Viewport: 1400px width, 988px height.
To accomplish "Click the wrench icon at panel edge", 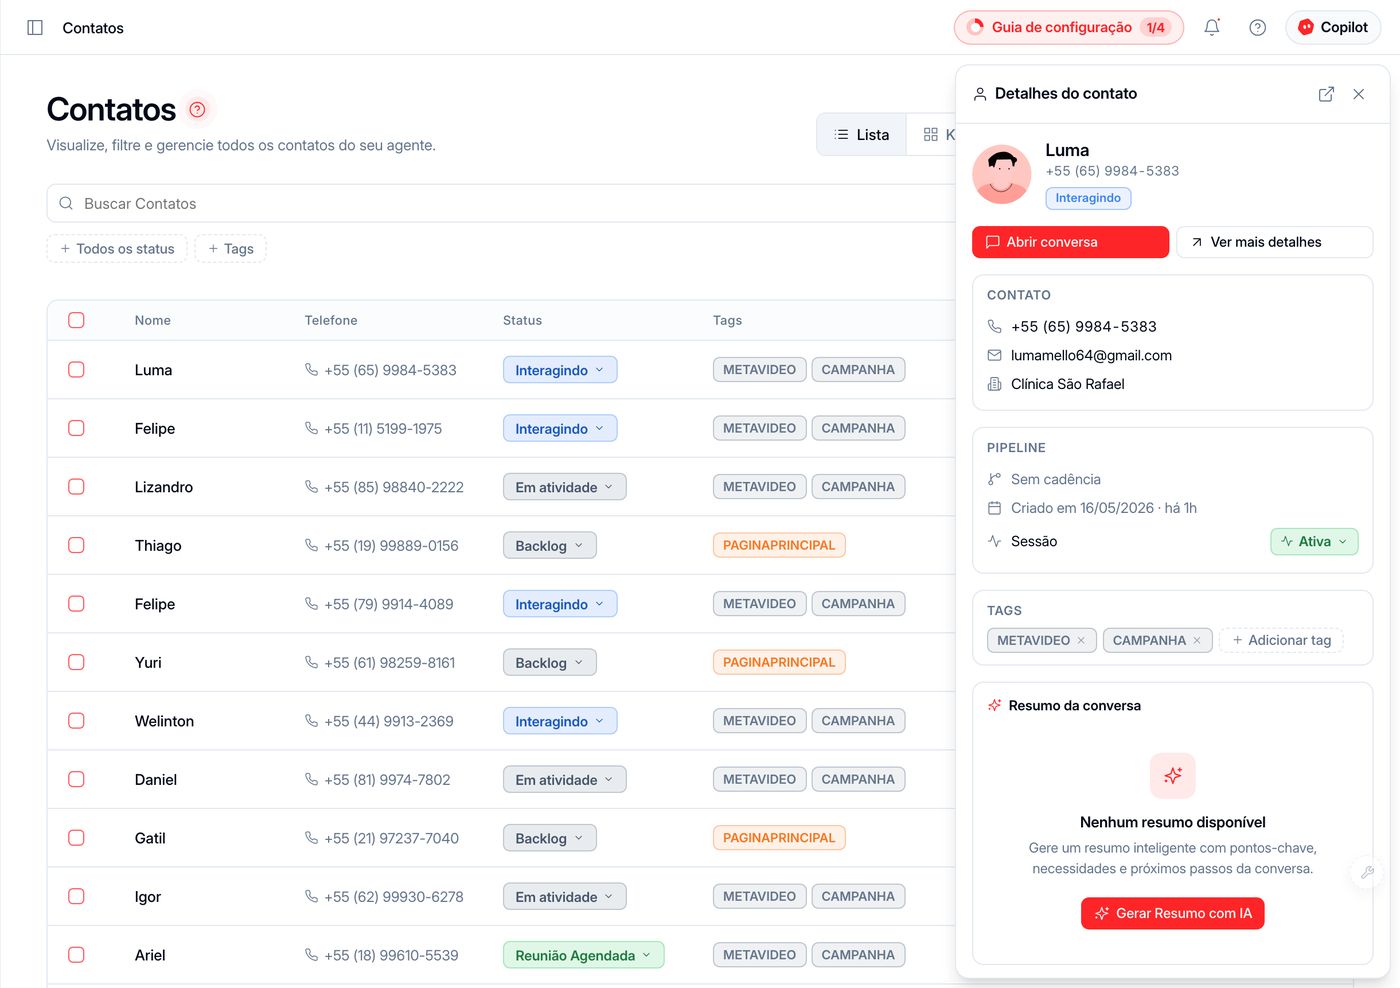I will (x=1367, y=872).
